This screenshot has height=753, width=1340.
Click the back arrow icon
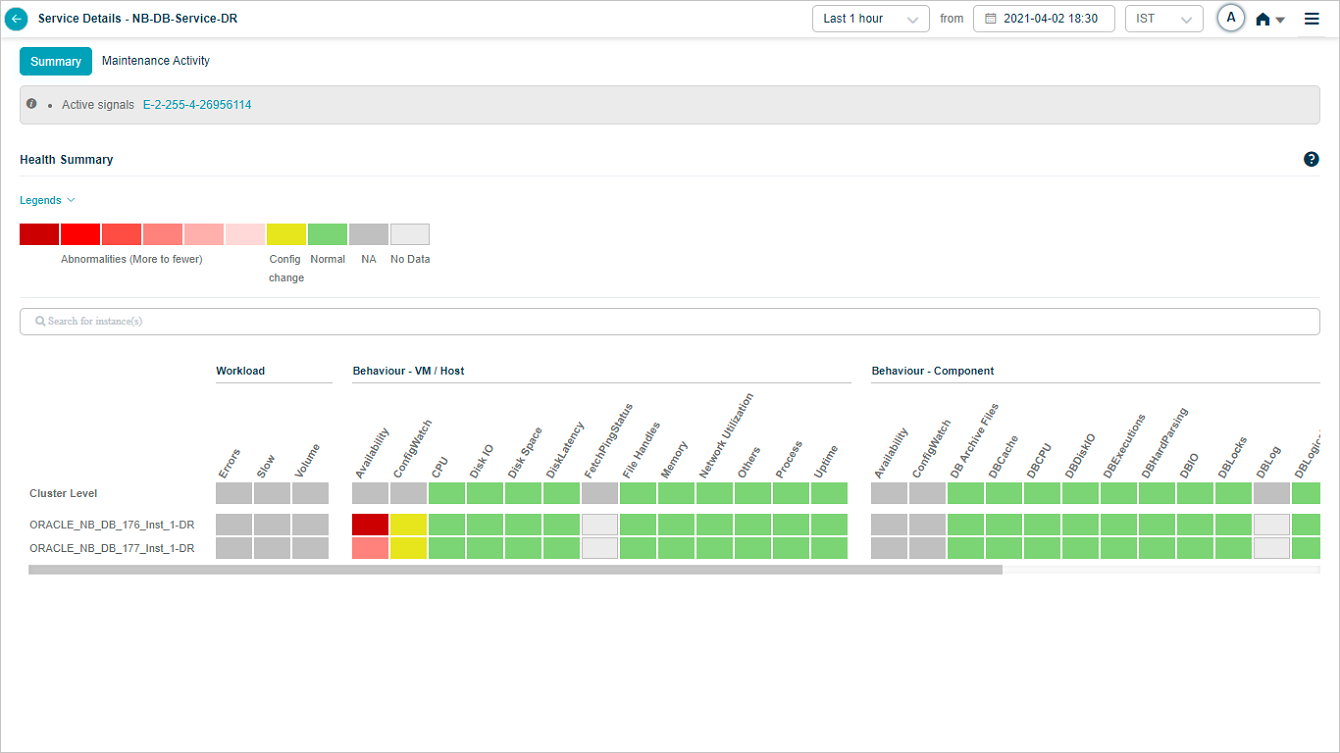click(17, 19)
